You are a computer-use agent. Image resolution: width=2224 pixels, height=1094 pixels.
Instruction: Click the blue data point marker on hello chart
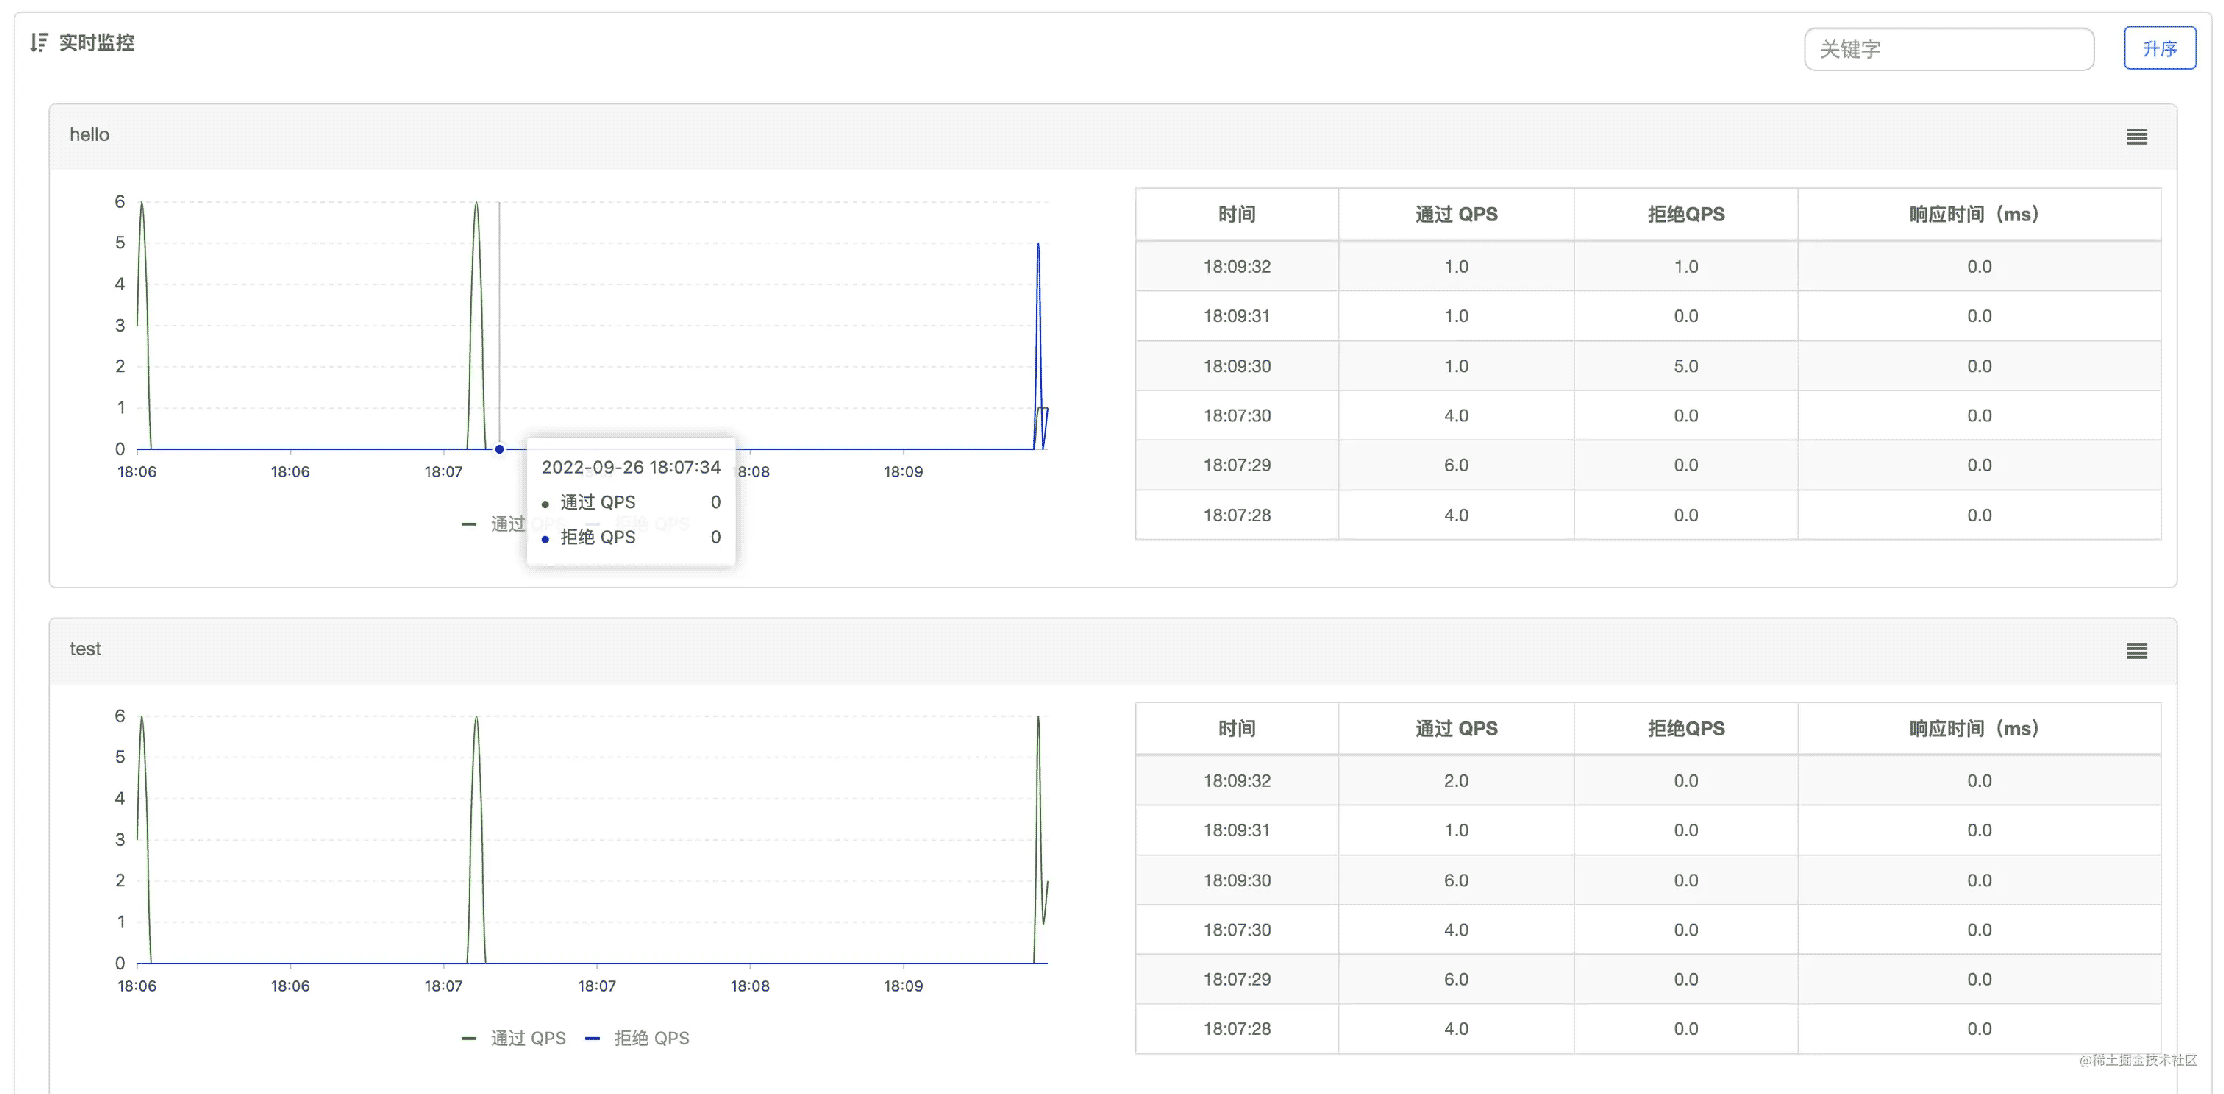(x=499, y=449)
